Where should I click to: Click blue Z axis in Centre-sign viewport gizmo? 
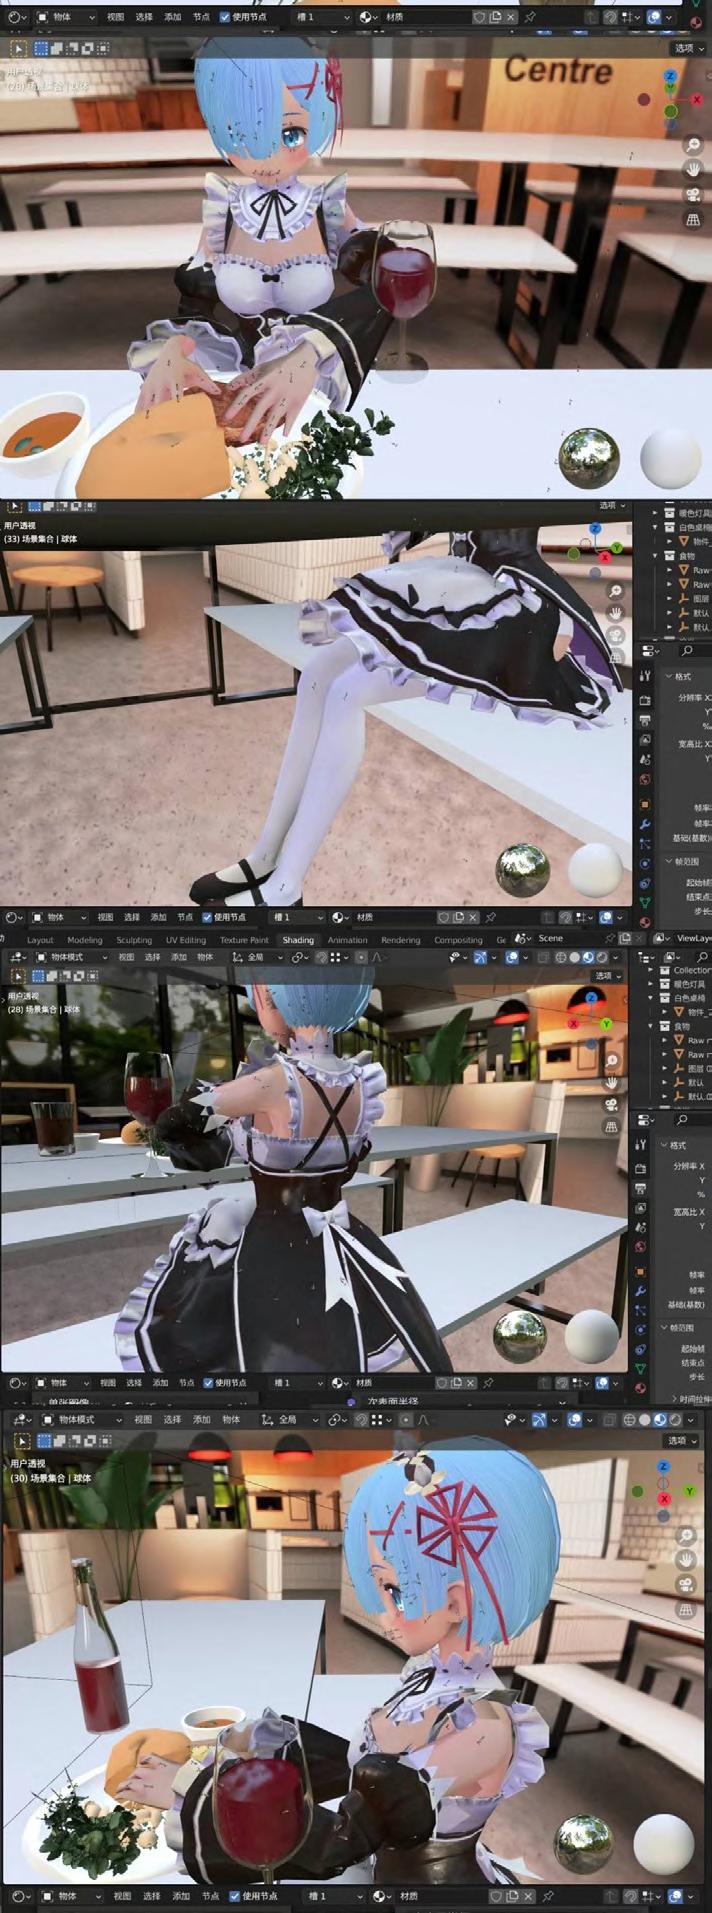pyautogui.click(x=670, y=76)
